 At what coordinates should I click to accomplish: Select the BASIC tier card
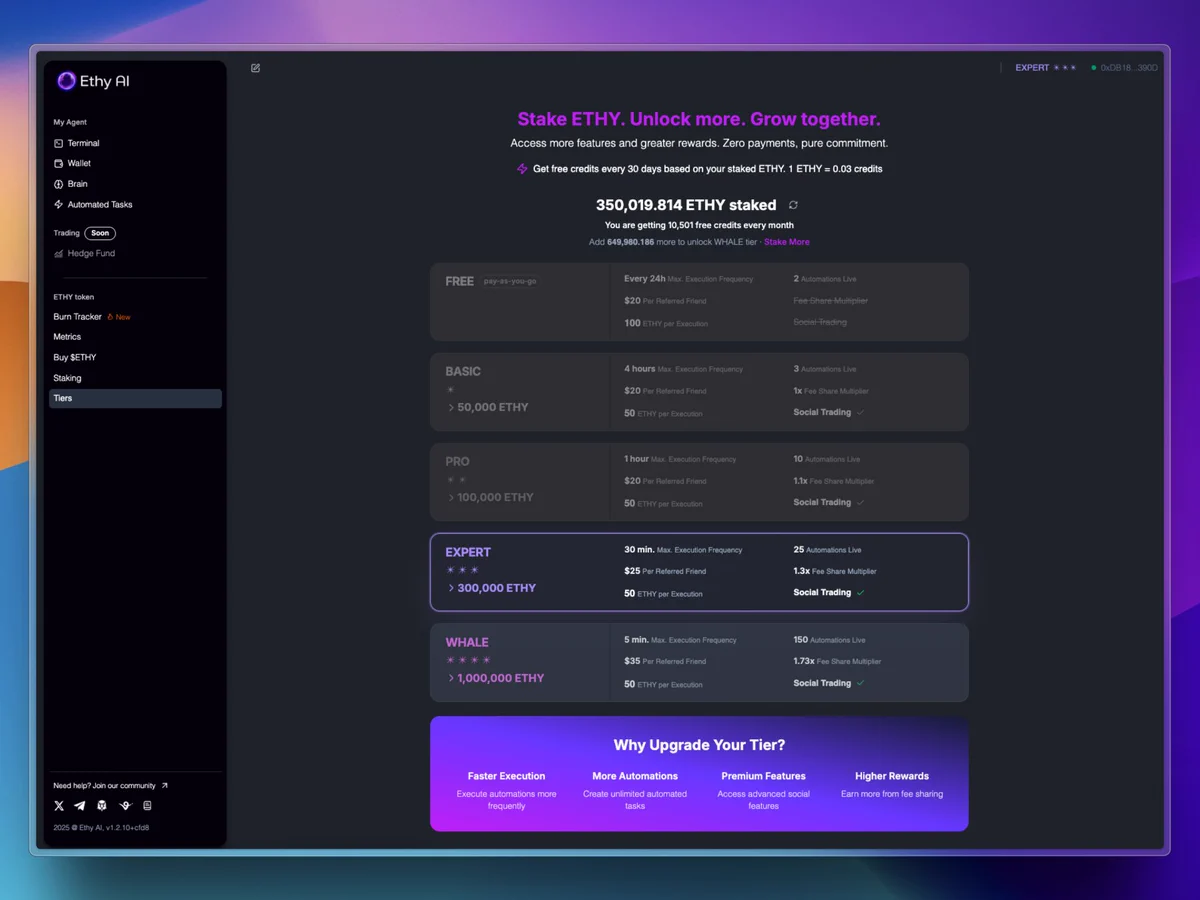pos(699,392)
